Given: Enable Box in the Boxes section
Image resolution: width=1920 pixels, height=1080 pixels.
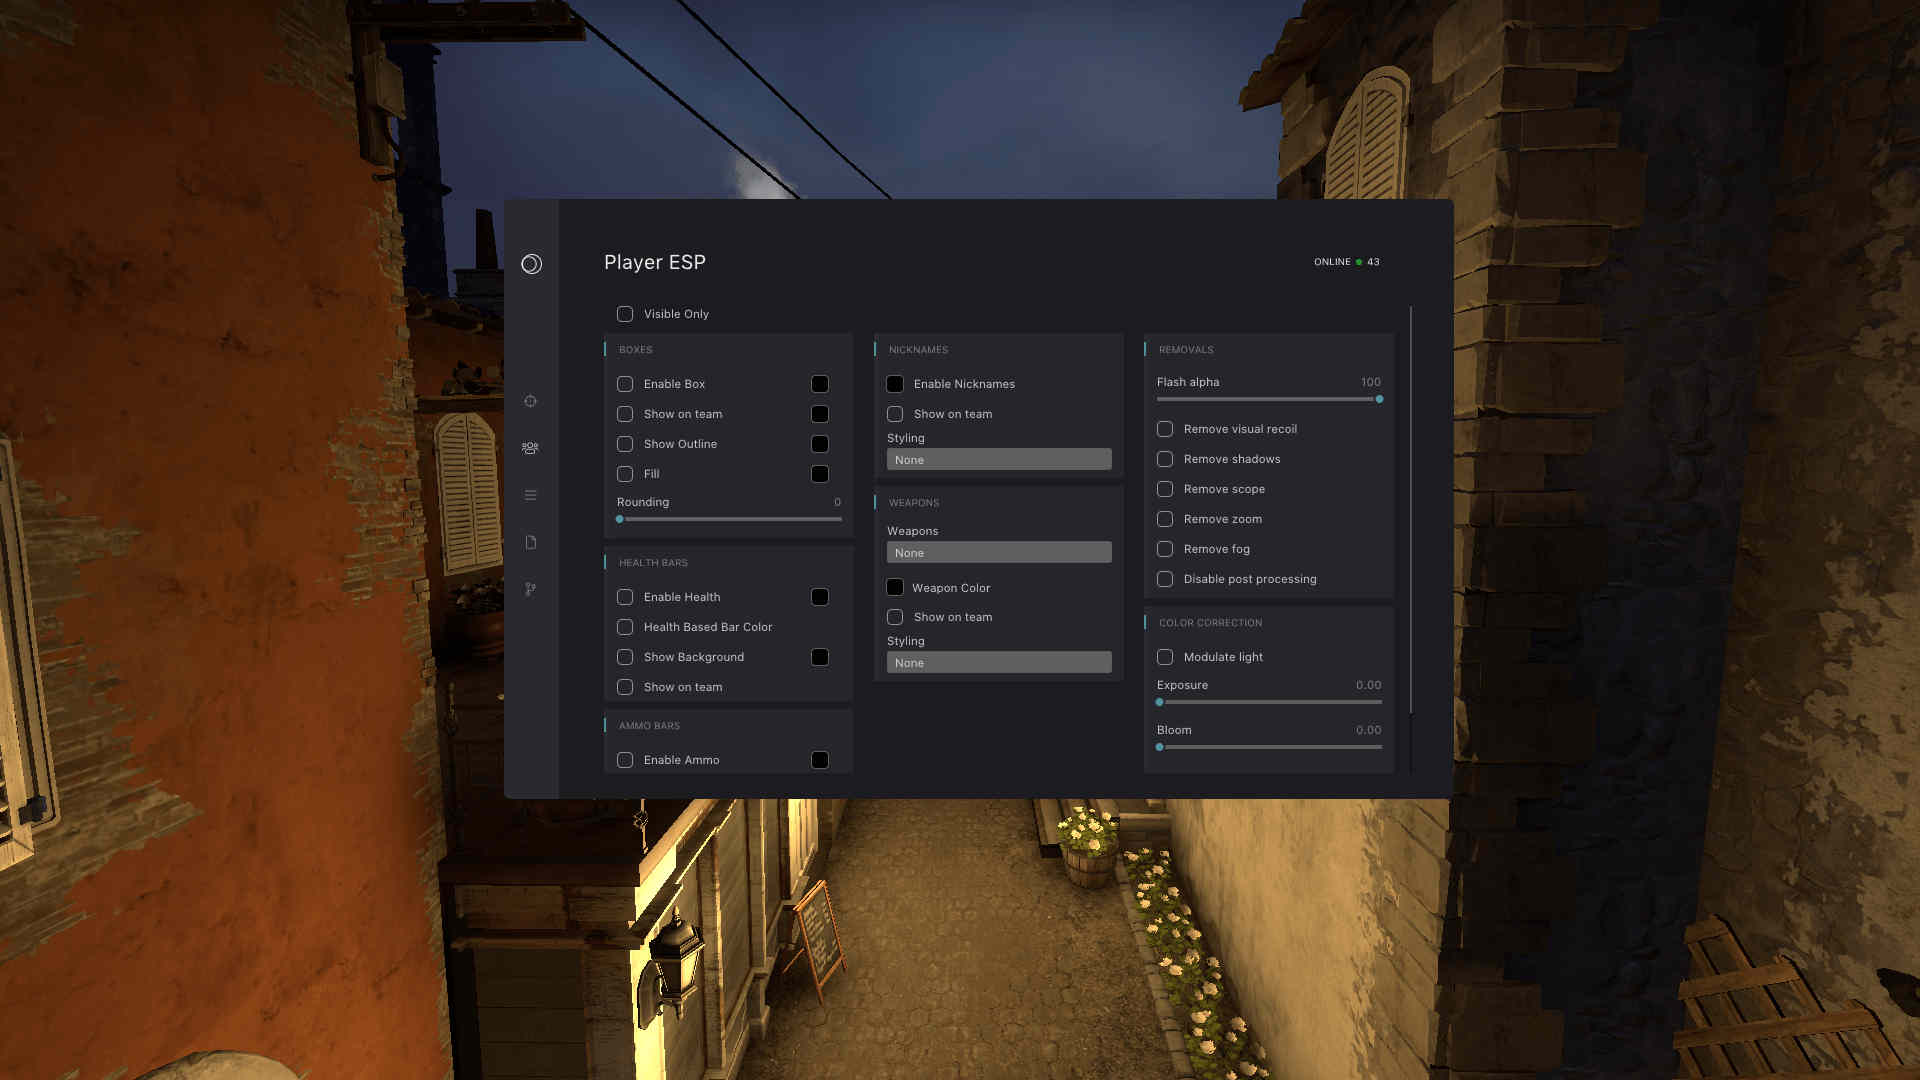Looking at the screenshot, I should [x=625, y=383].
